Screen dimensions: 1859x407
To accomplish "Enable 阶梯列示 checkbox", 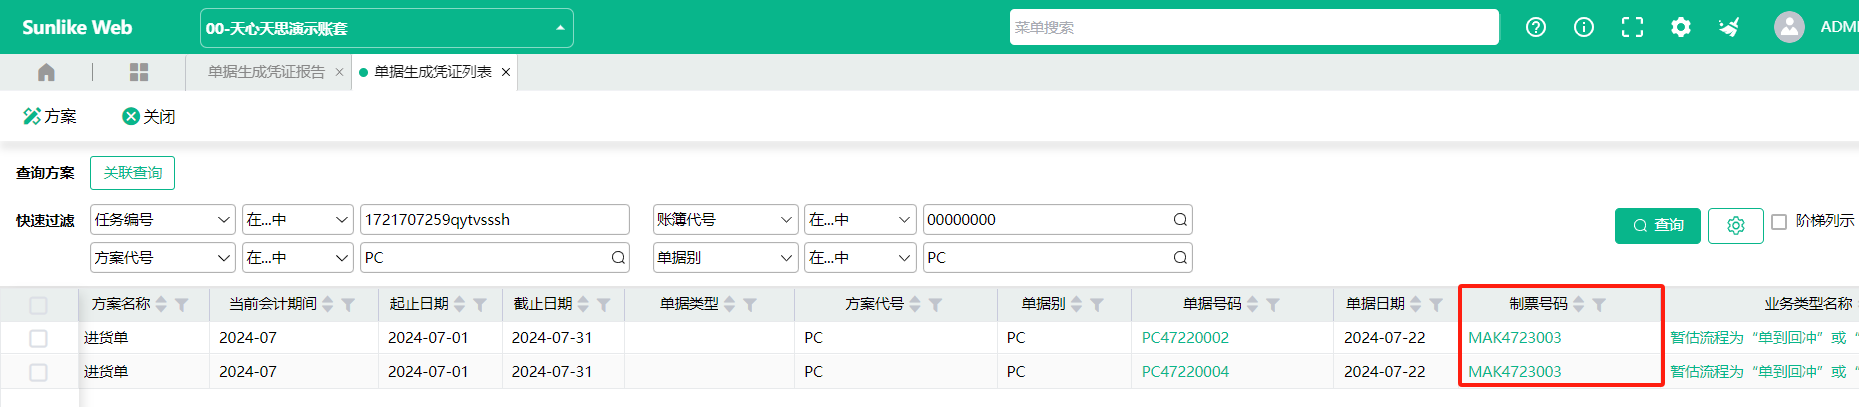I will [1779, 221].
